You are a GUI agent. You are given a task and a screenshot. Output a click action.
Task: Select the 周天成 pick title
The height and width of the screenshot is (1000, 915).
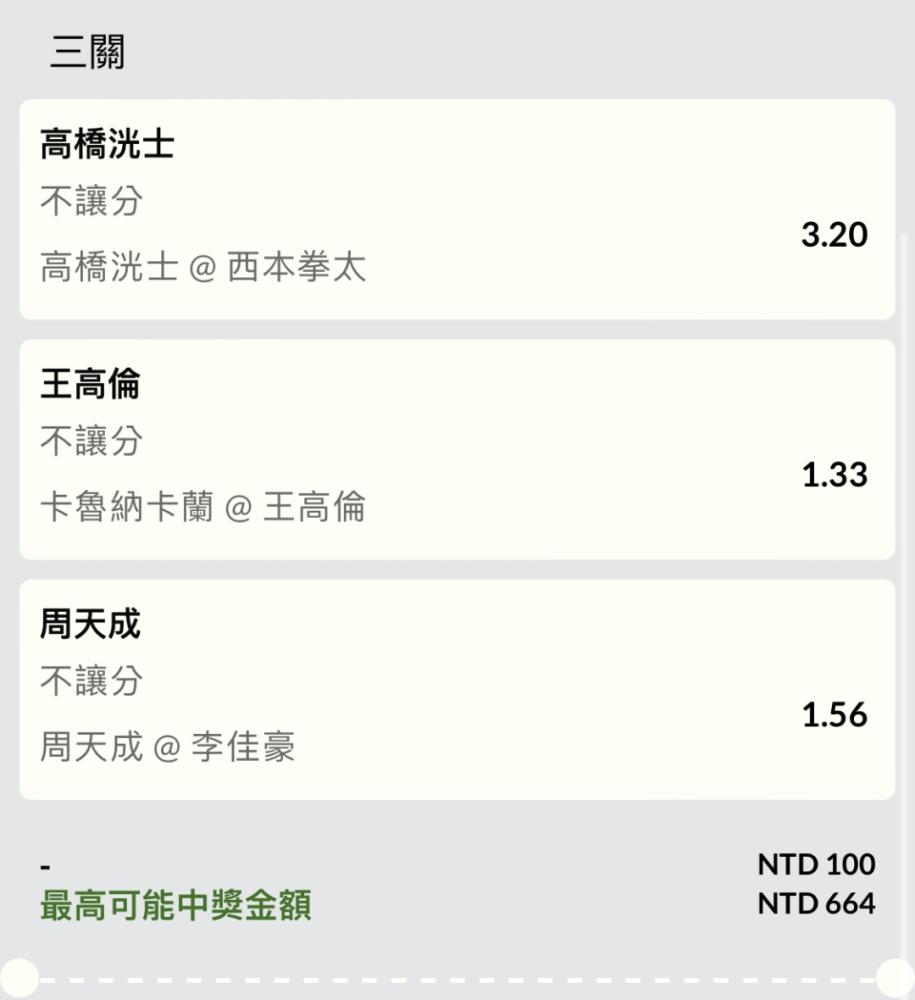(x=90, y=625)
